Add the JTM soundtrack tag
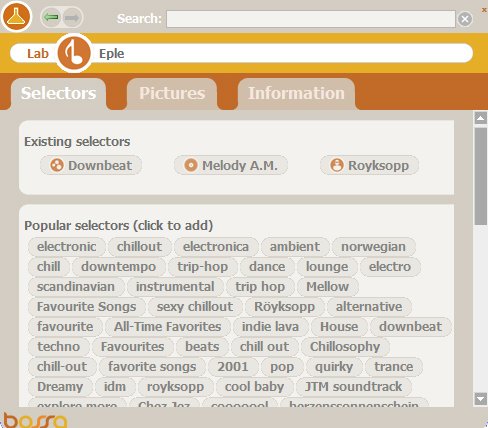This screenshot has height=428, width=488. click(354, 387)
